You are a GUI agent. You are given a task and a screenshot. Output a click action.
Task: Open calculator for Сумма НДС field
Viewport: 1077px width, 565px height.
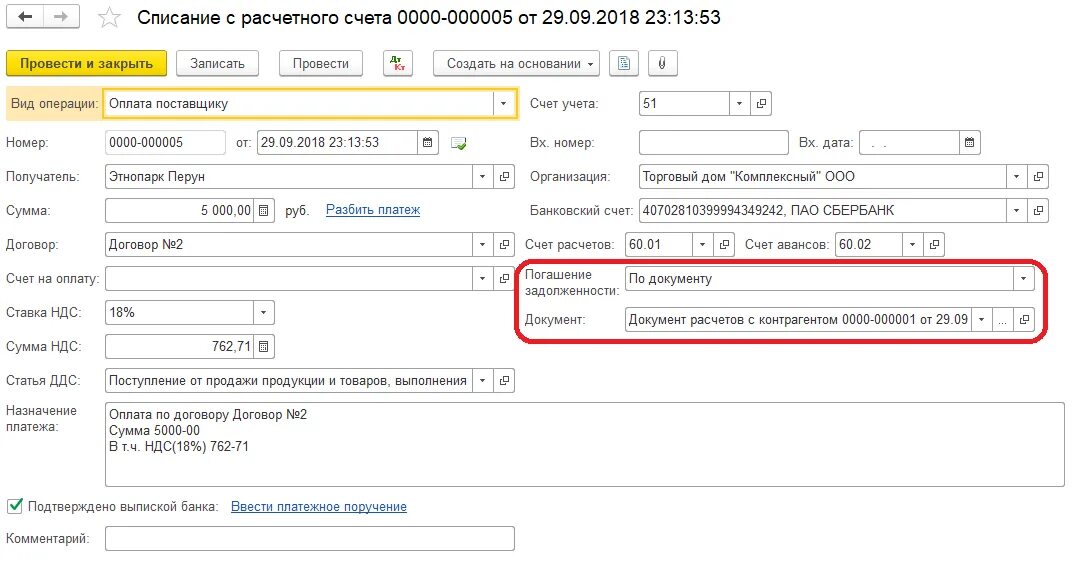click(x=264, y=347)
